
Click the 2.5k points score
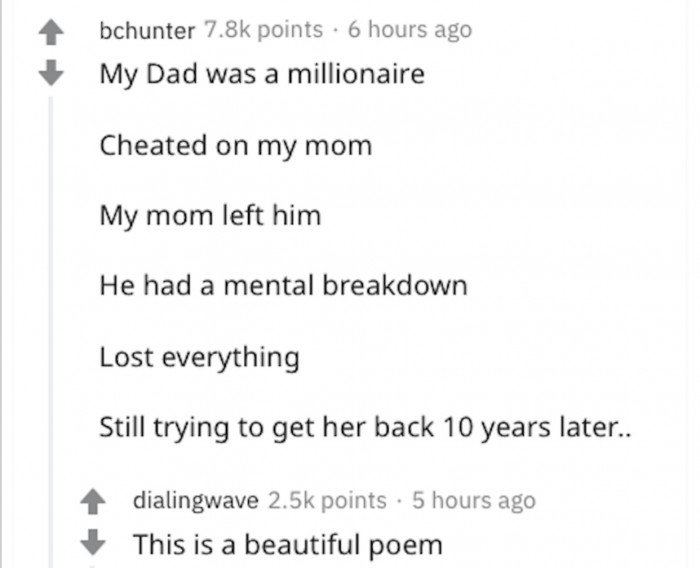tap(327, 500)
